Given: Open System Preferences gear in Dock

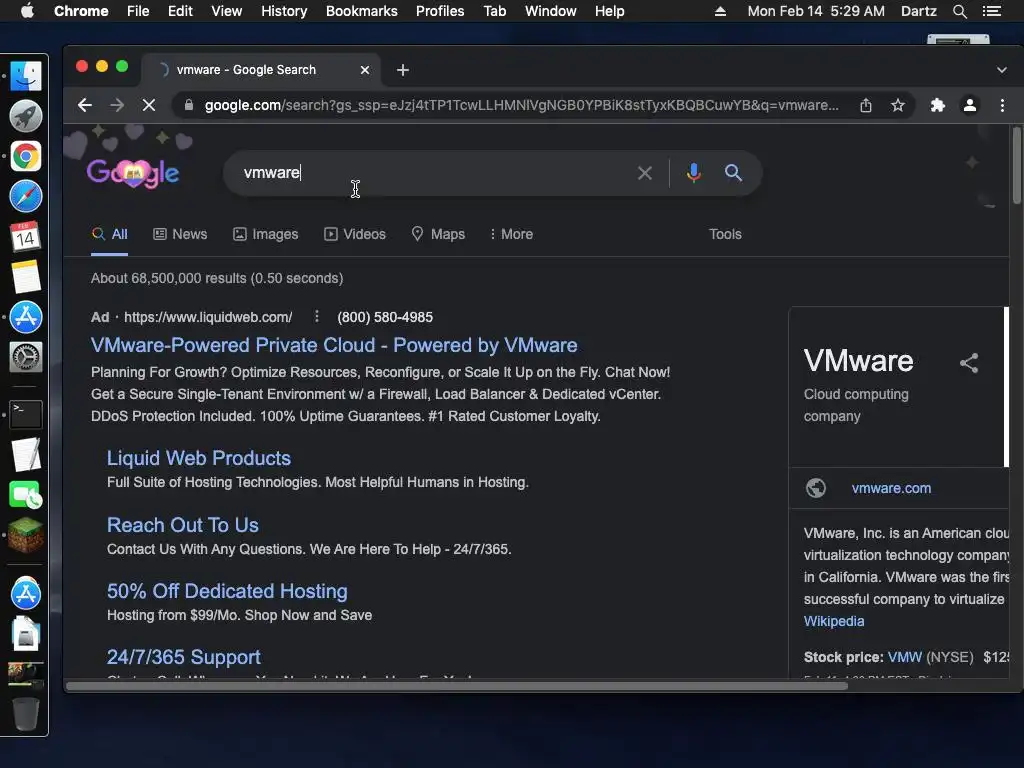Looking at the screenshot, I should [x=25, y=357].
